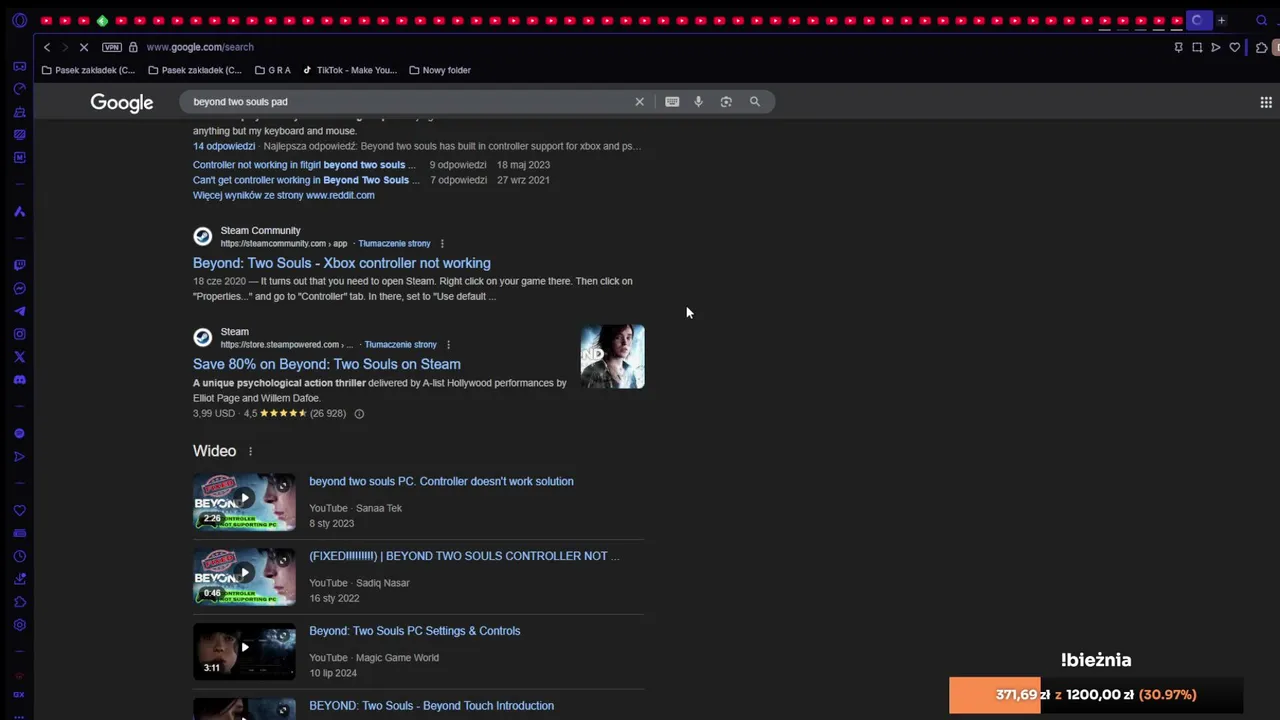
Task: Show rating info icon beside reviews
Action: 359,414
